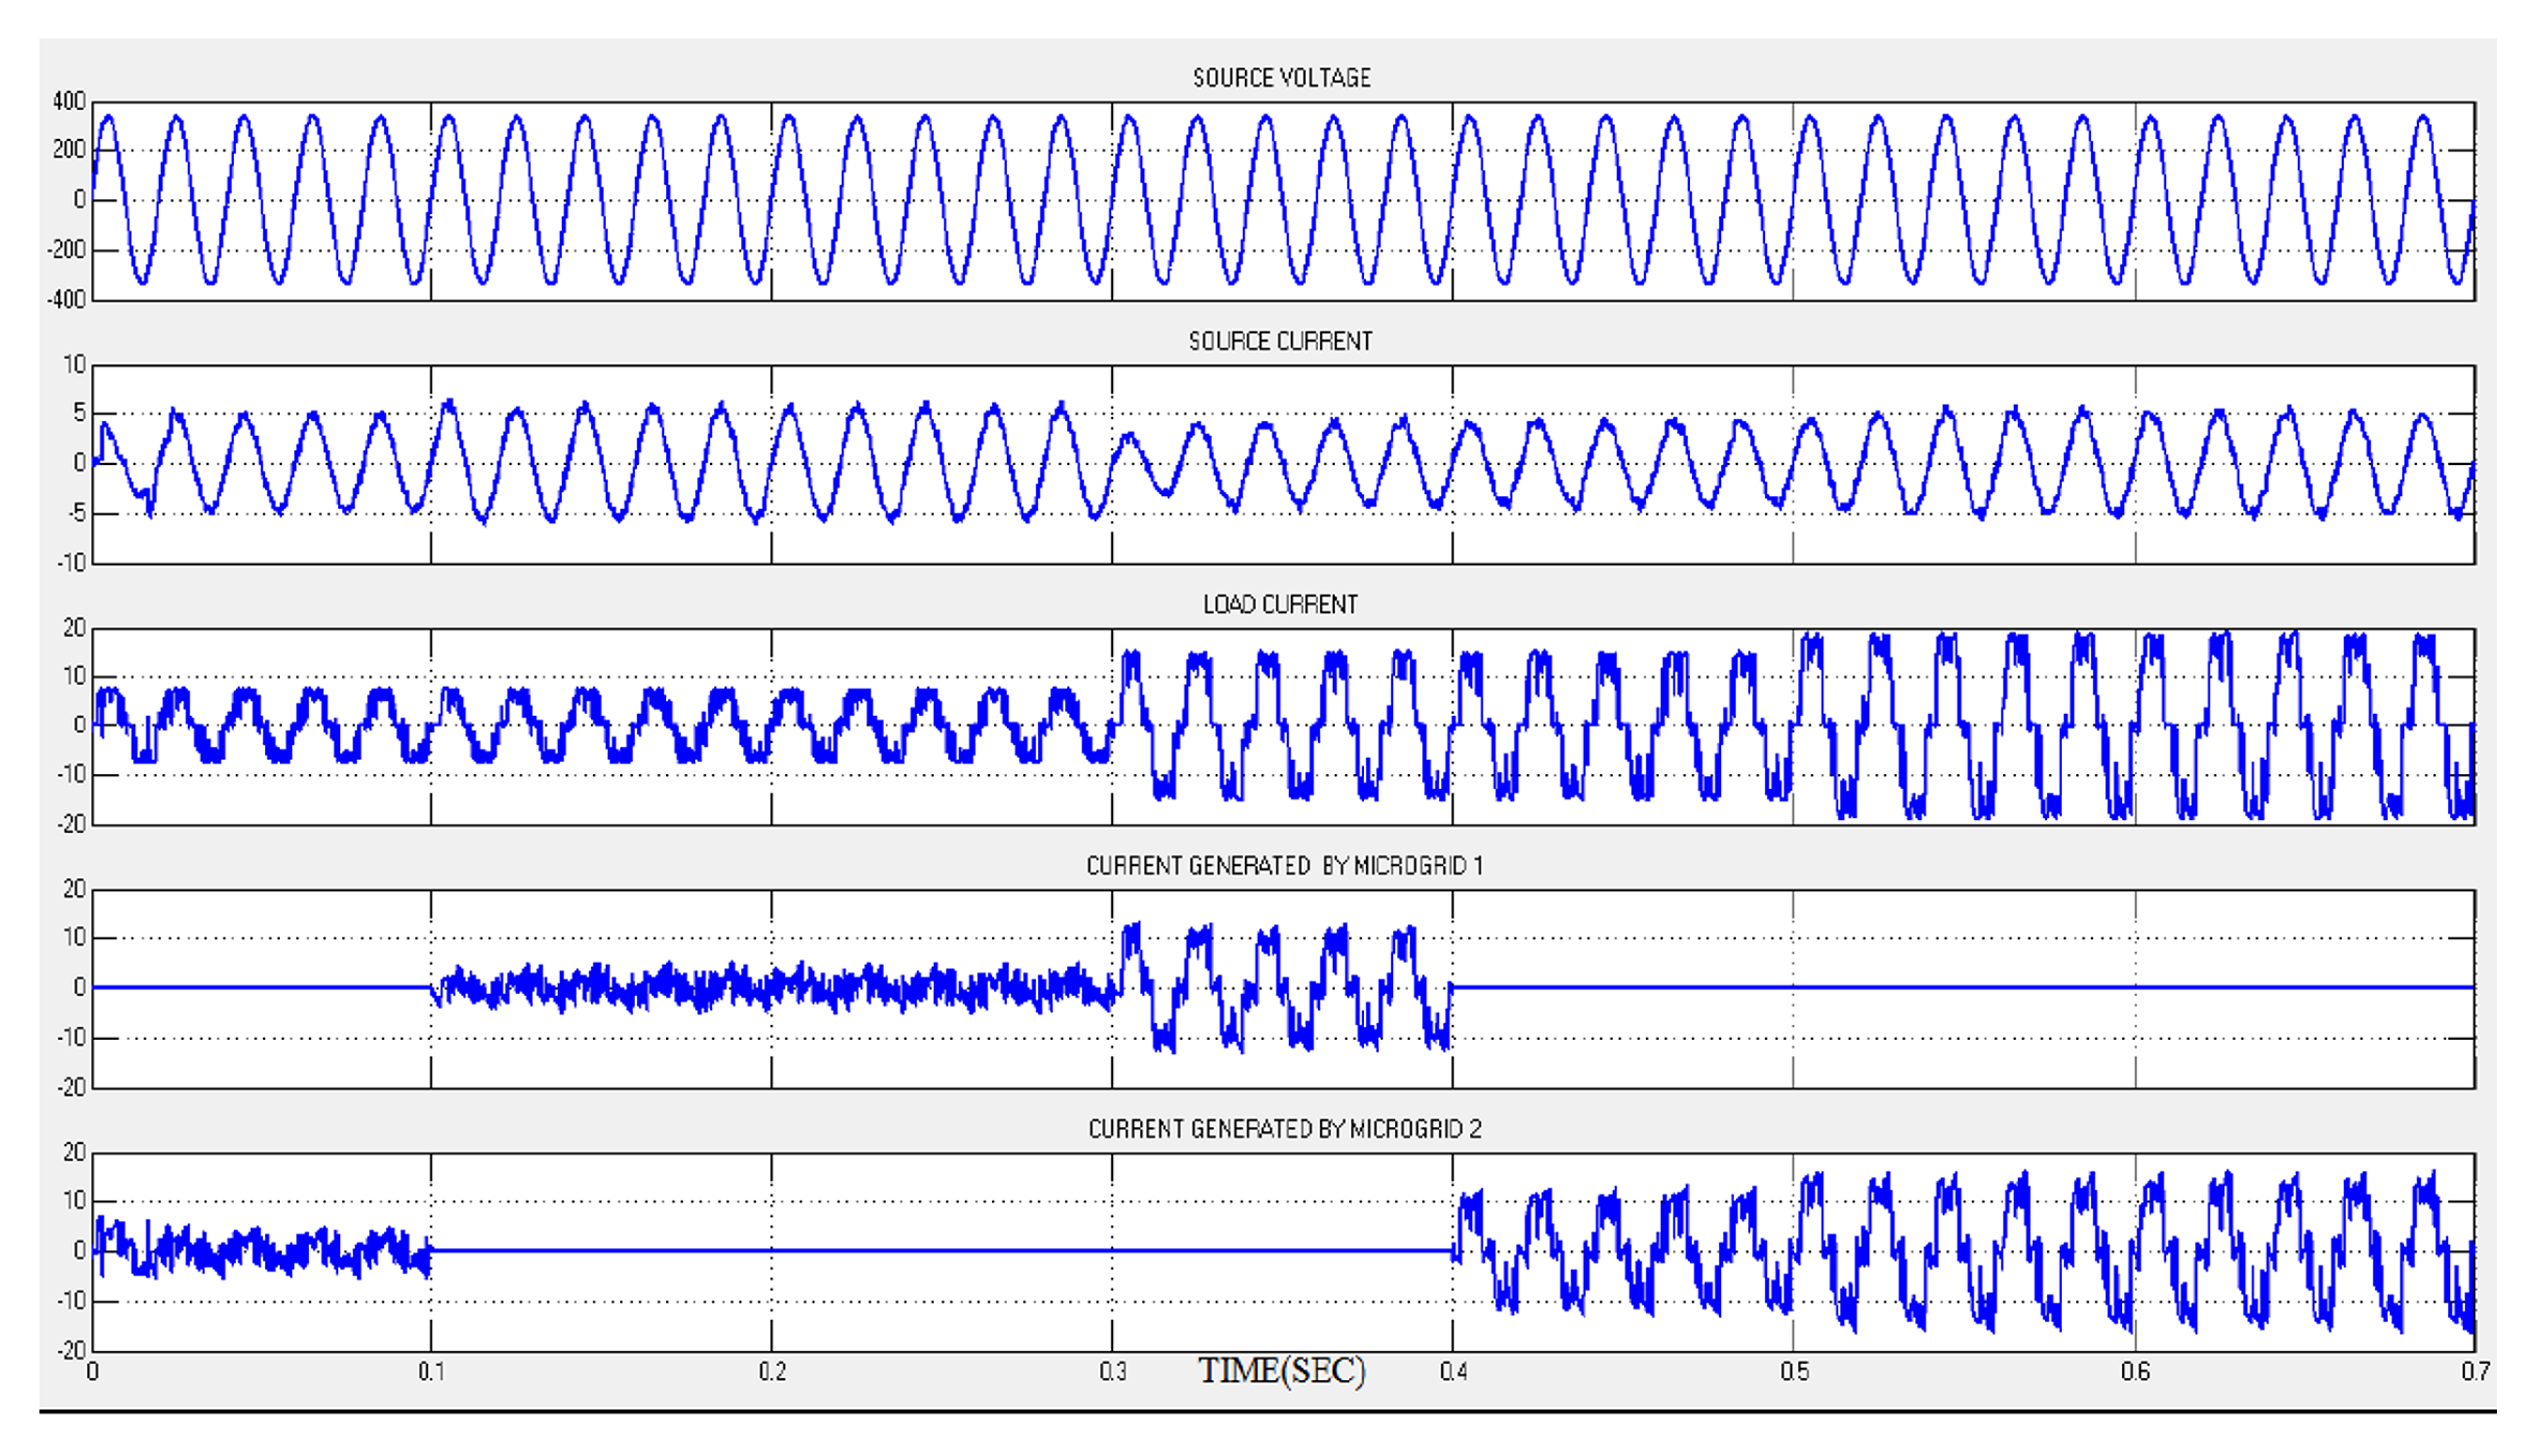
Task: Click the SOURCE VOLTAGE plot title
Action: pos(1281,78)
